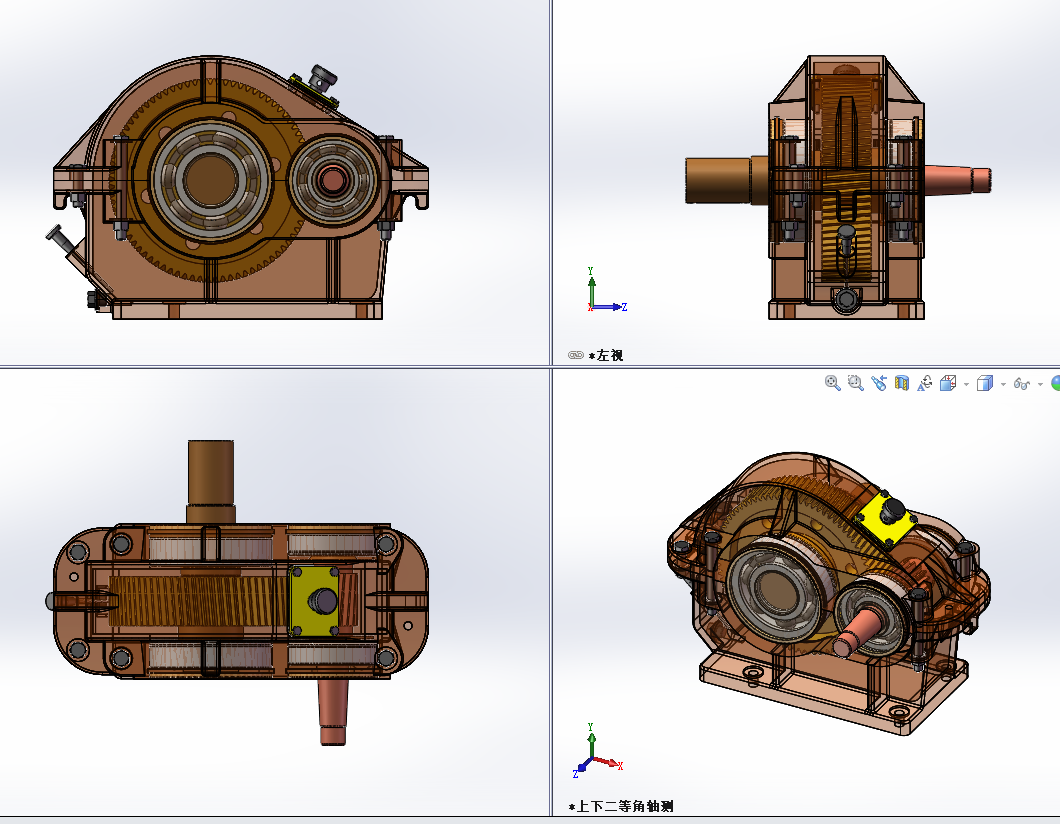Click the Display Style cube icon
The width and height of the screenshot is (1060, 824).
[x=985, y=383]
